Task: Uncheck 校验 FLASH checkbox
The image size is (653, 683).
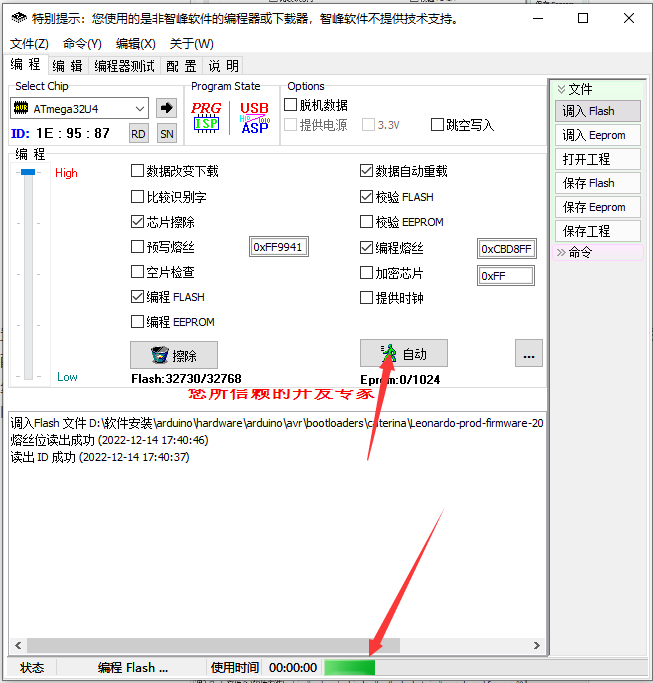Action: (366, 196)
